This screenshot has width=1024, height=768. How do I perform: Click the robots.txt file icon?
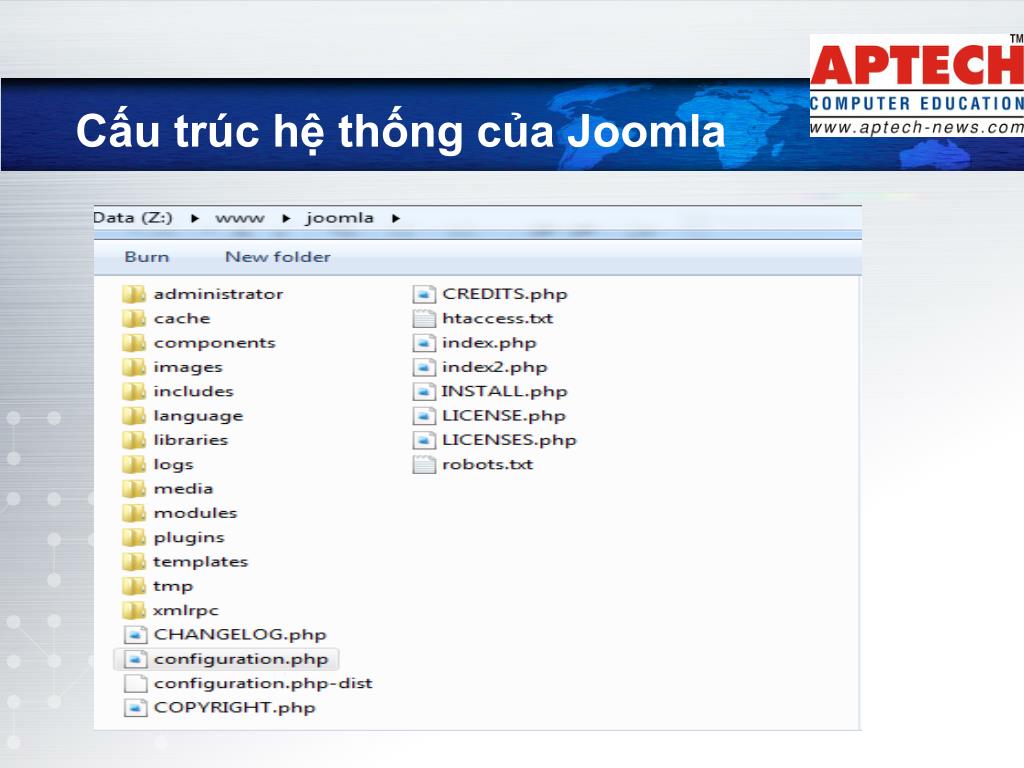(424, 464)
